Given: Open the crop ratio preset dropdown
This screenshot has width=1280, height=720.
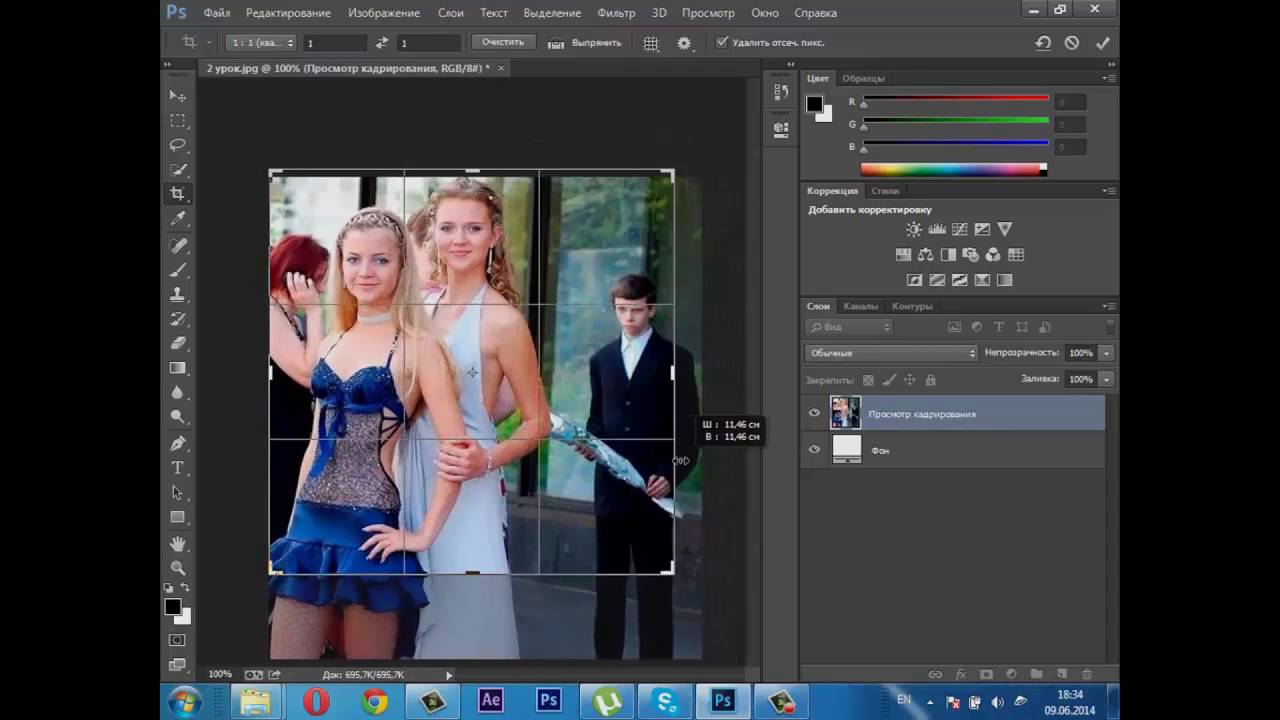Looking at the screenshot, I should pos(262,43).
